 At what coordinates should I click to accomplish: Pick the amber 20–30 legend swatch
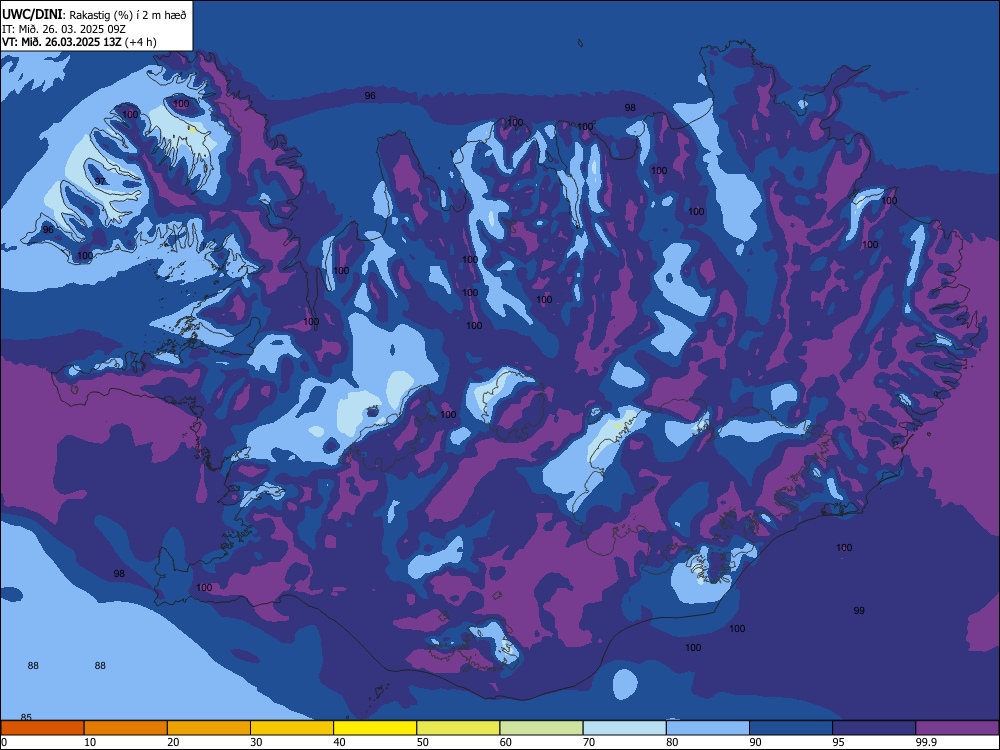coord(209,728)
